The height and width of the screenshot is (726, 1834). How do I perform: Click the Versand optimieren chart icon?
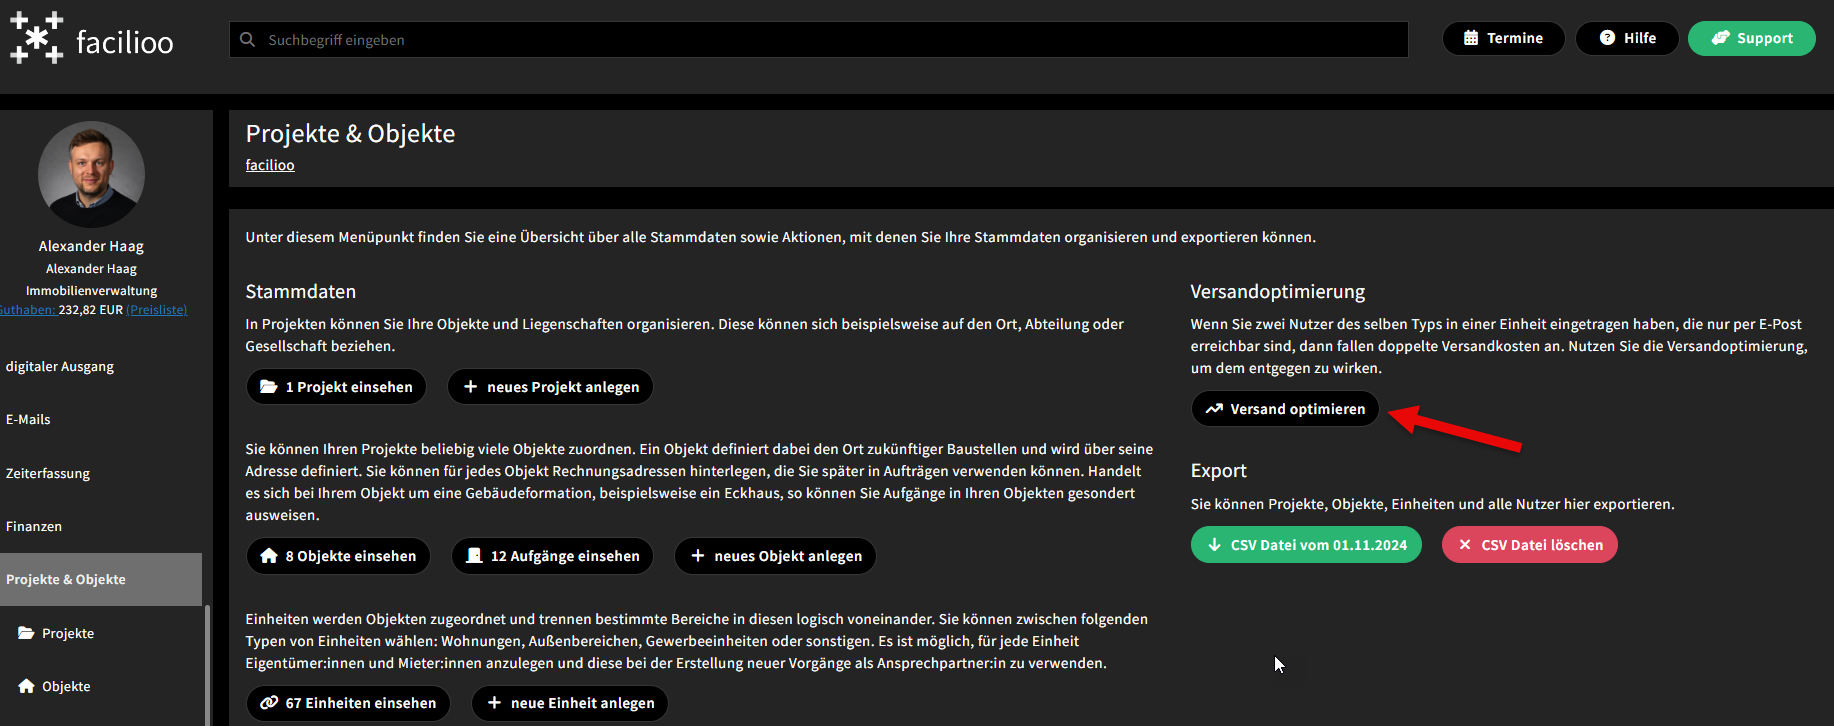click(1214, 409)
